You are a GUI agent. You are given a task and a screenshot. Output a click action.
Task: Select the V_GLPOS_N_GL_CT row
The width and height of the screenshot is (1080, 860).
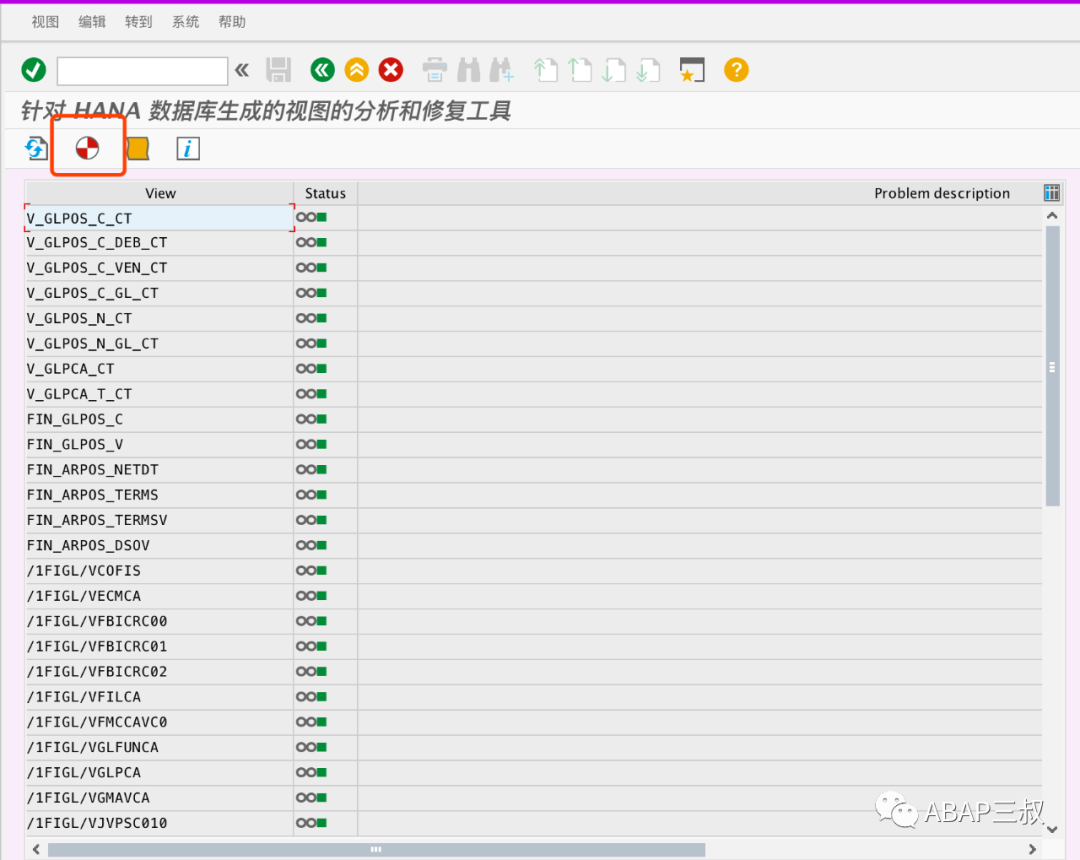pyautogui.click(x=533, y=344)
